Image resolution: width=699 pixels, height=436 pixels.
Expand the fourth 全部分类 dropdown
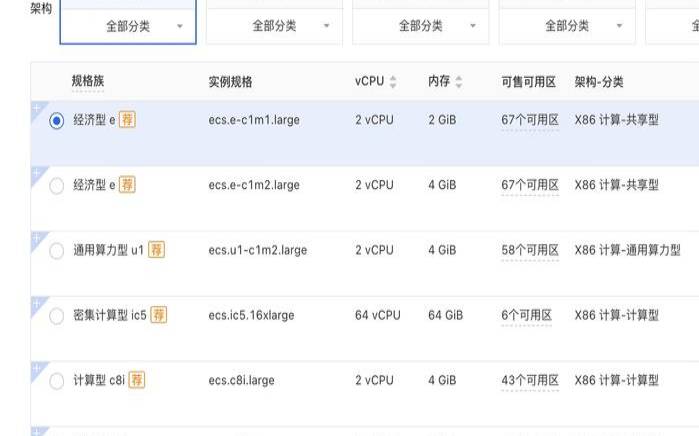click(566, 26)
